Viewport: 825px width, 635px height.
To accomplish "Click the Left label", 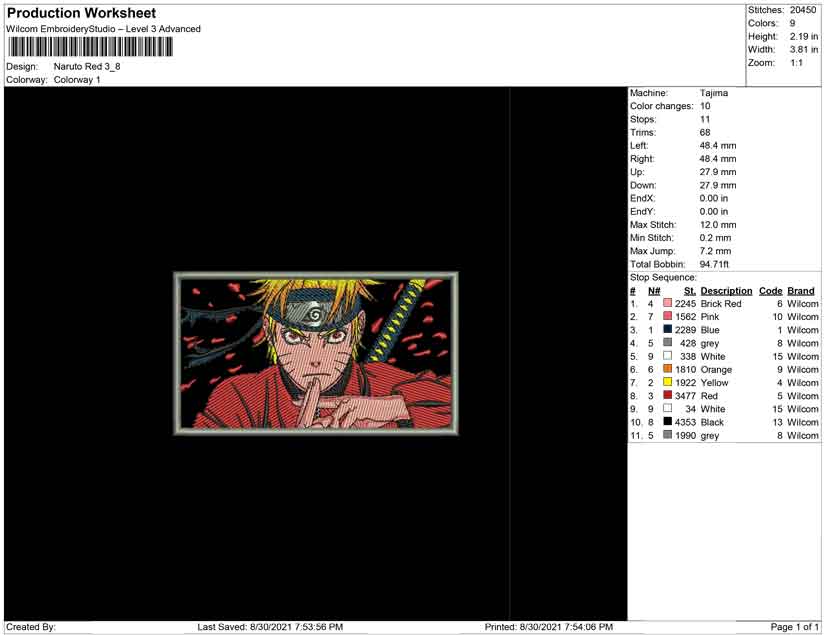I will click(x=639, y=145).
